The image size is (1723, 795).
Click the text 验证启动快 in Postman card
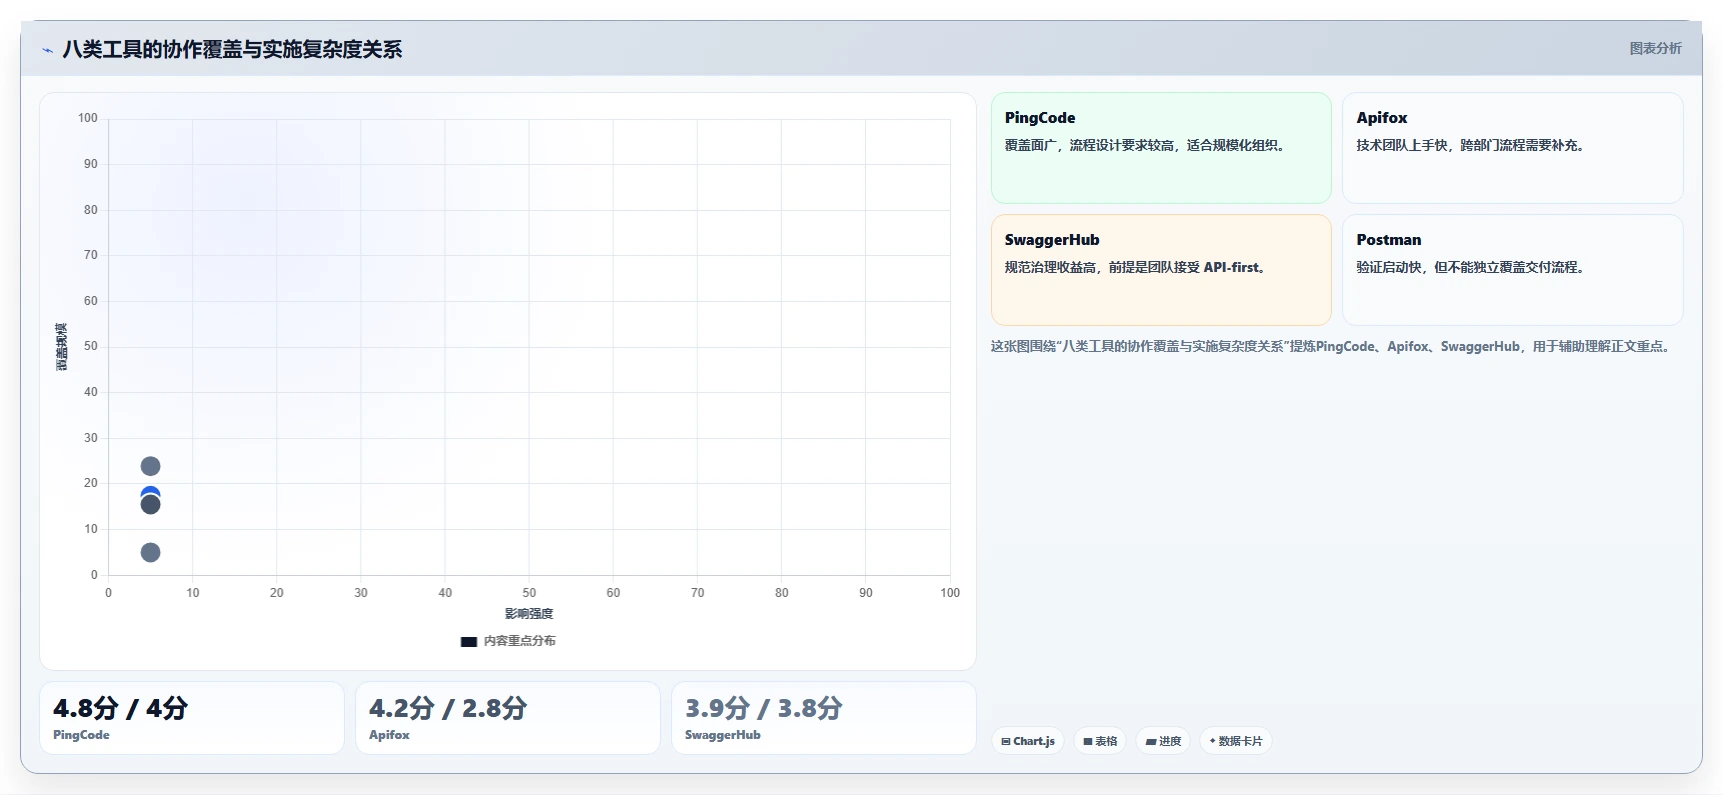(x=1389, y=267)
